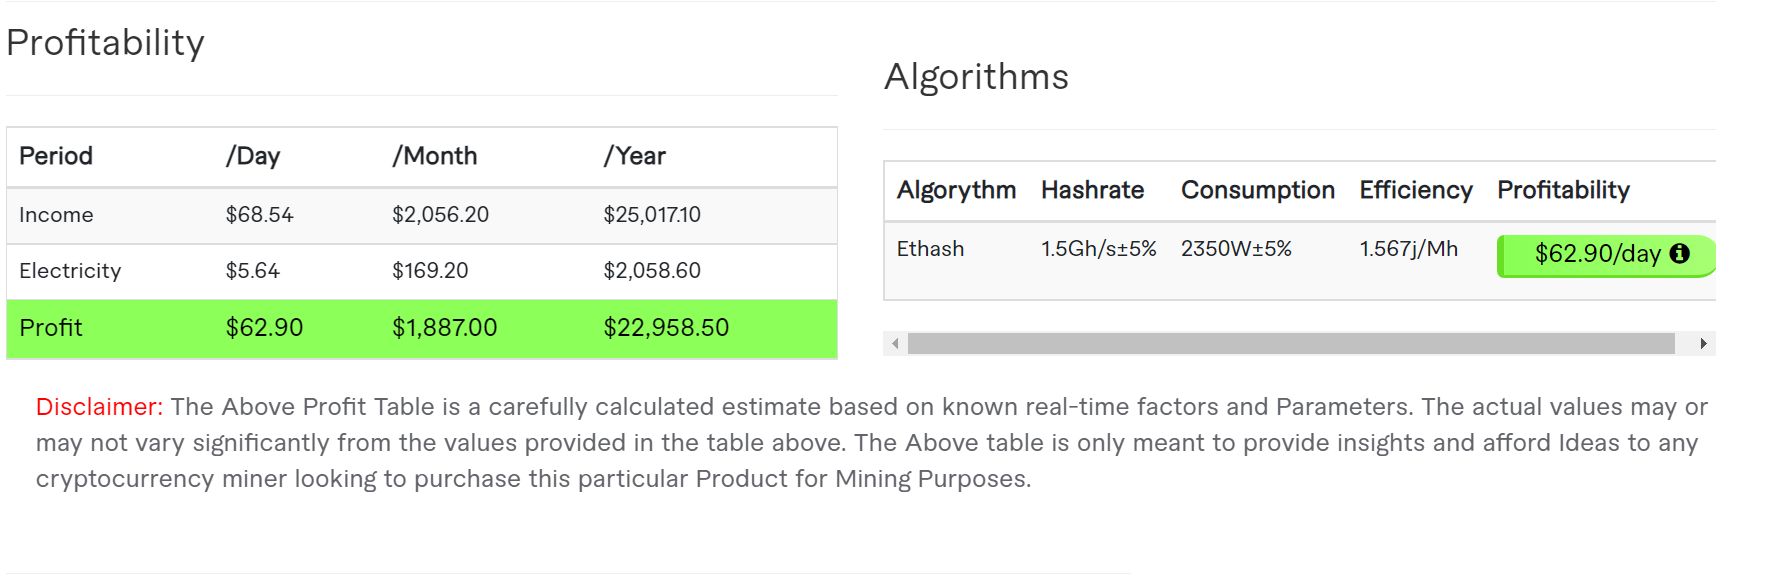The width and height of the screenshot is (1772, 582).
Task: Click the Consumption column header
Action: click(1257, 190)
